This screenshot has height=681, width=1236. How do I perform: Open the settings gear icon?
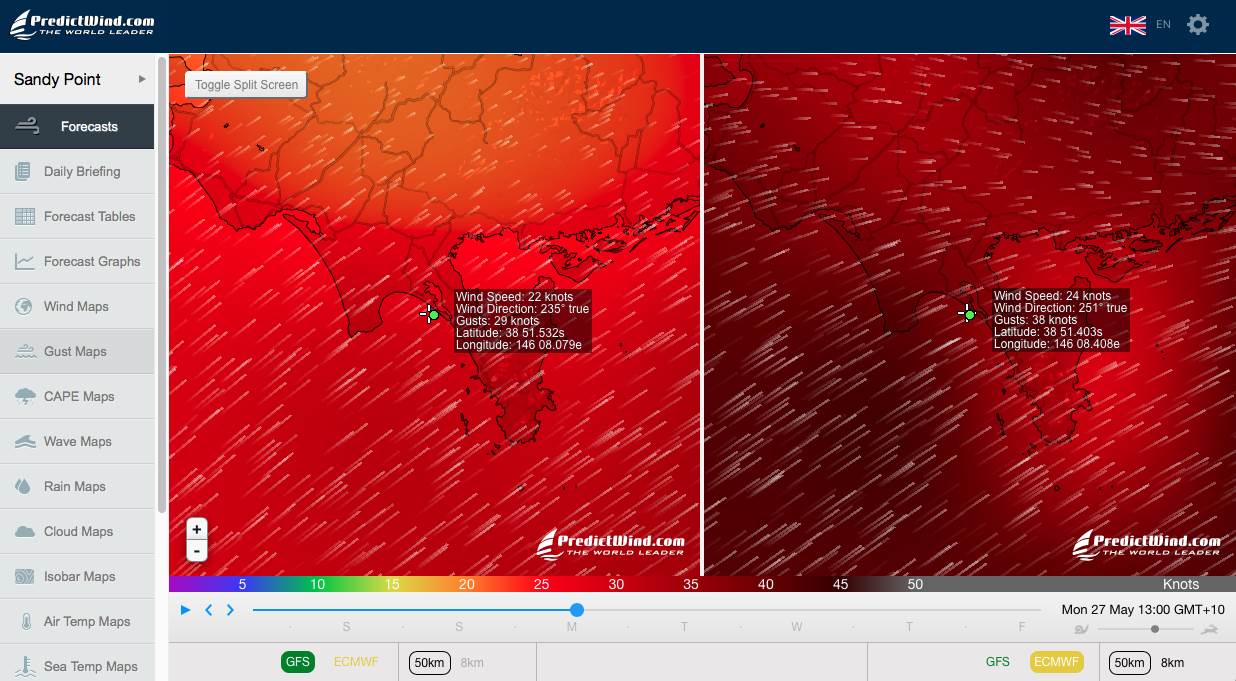(x=1197, y=25)
